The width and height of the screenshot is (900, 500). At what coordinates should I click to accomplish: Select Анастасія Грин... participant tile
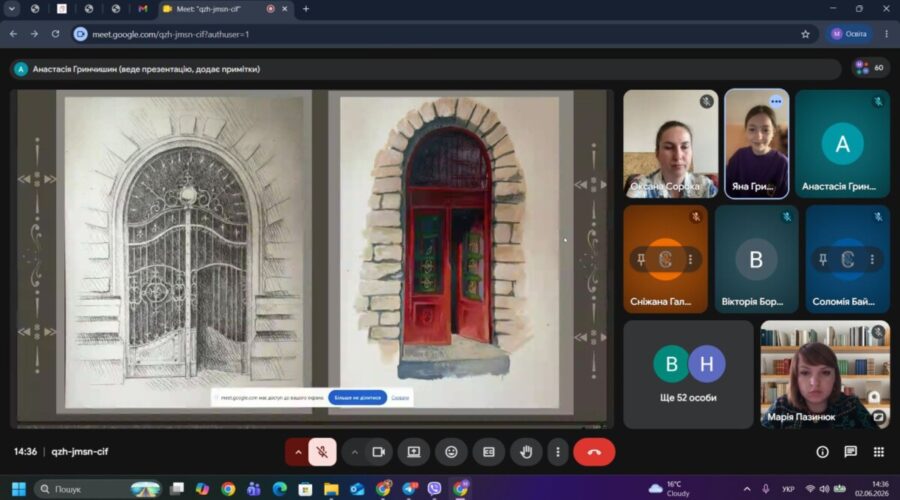[842, 144]
